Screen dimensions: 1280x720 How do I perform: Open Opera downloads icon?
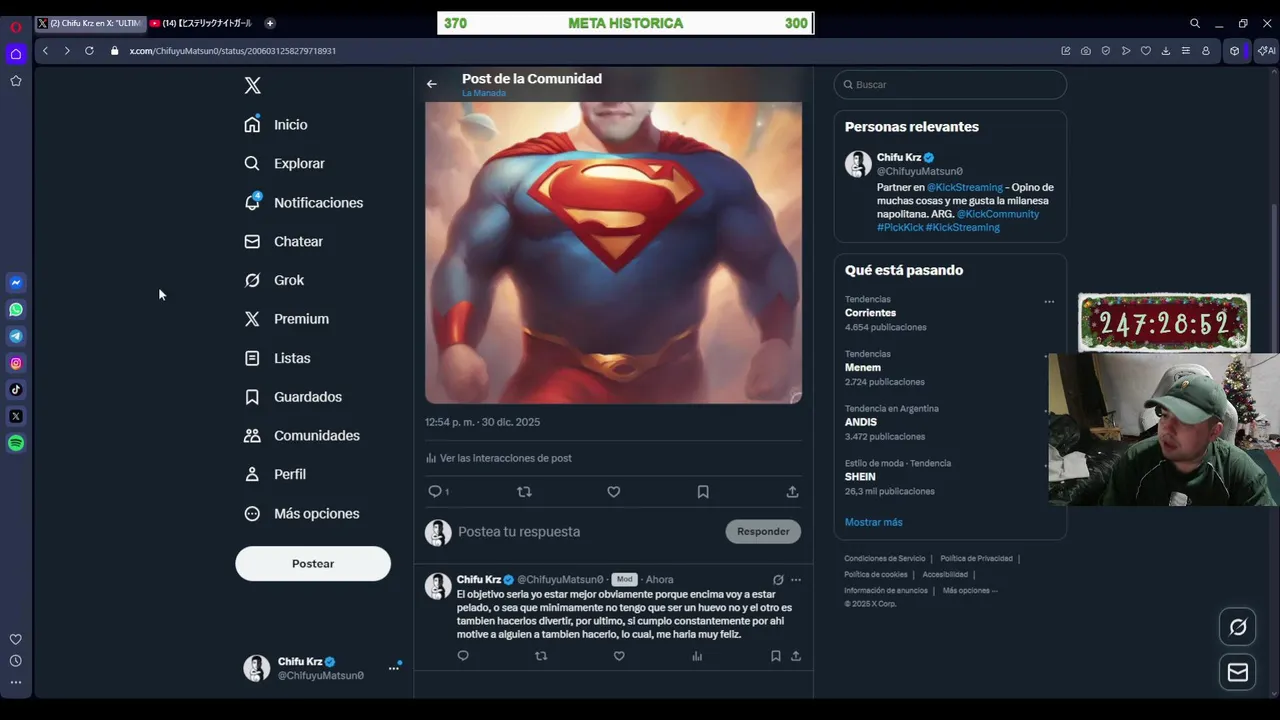[x=1166, y=51]
